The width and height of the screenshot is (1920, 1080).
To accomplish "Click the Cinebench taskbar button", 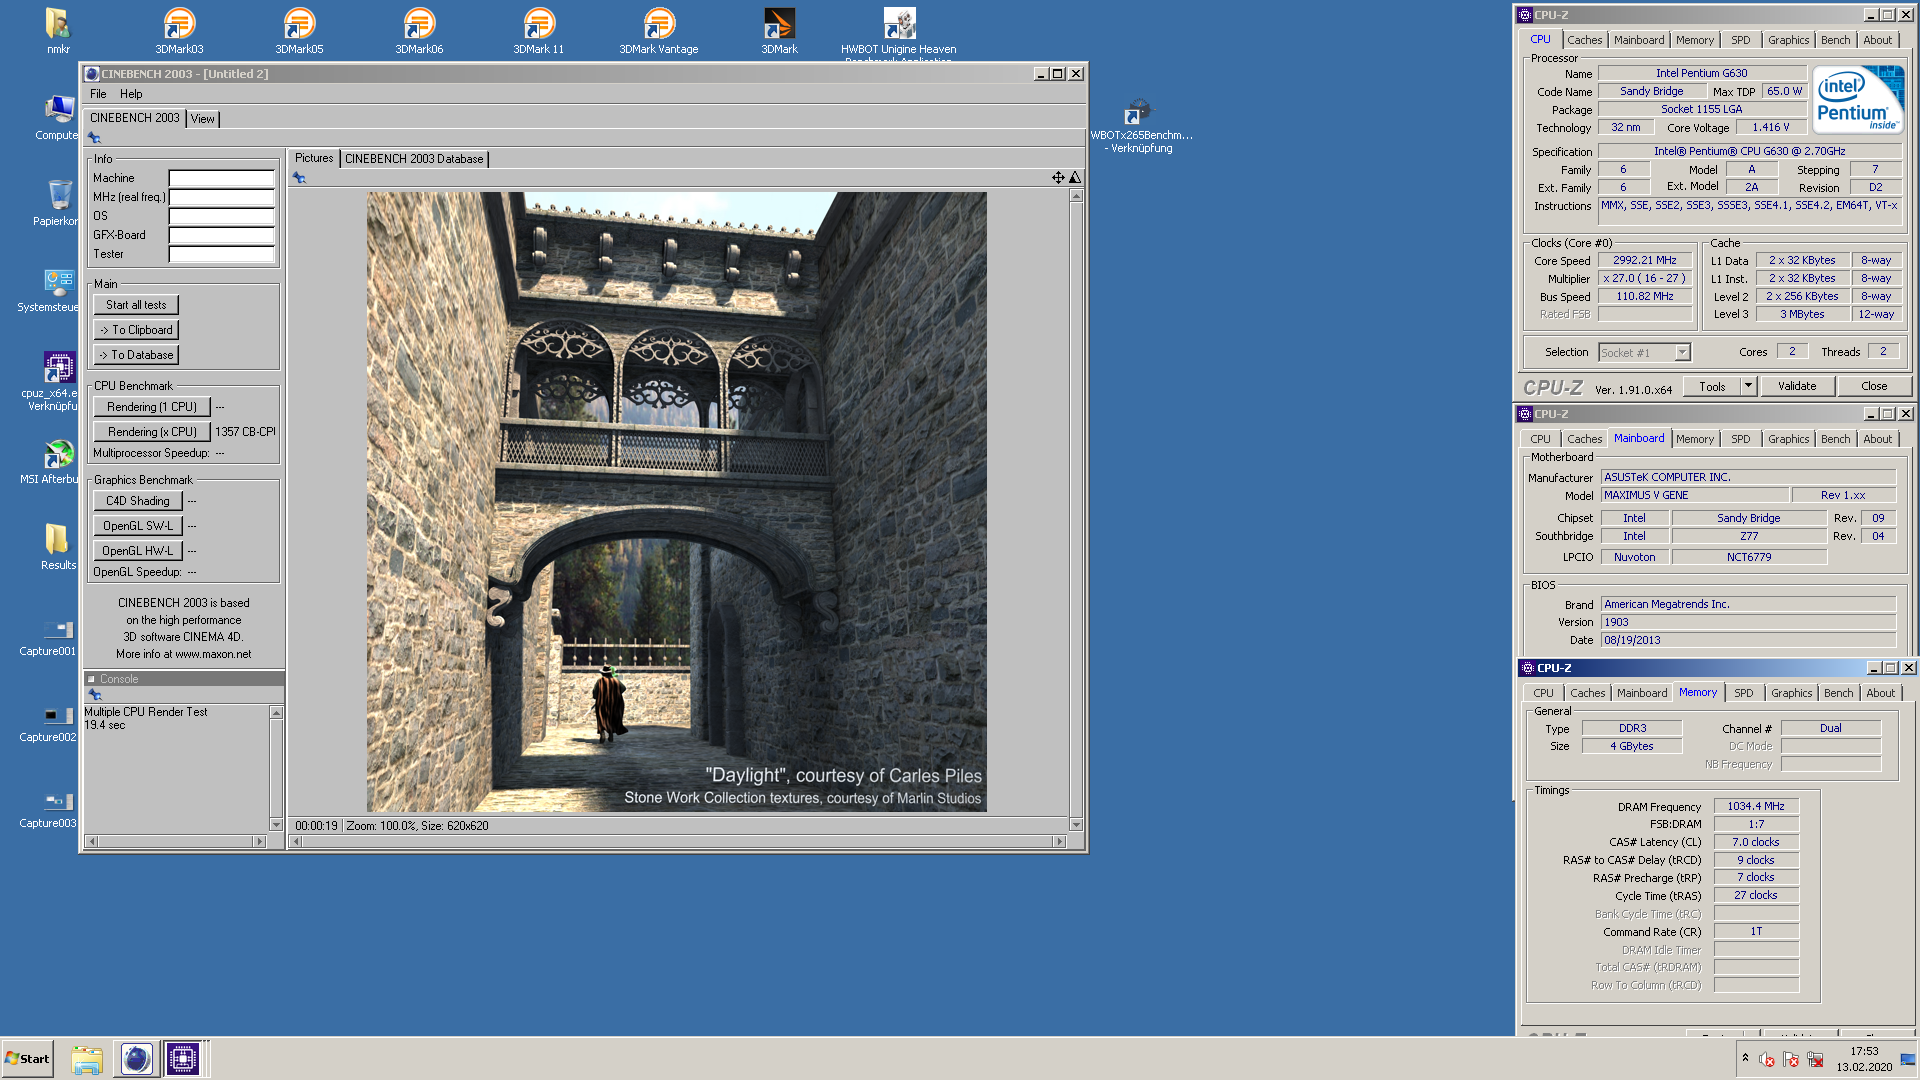I will [x=137, y=1058].
